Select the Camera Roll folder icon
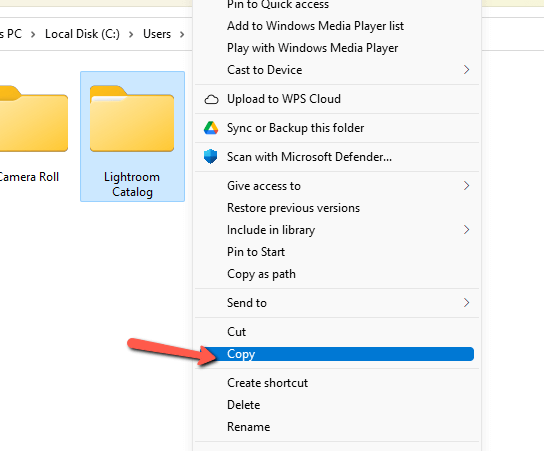The width and height of the screenshot is (544, 451). point(33,118)
